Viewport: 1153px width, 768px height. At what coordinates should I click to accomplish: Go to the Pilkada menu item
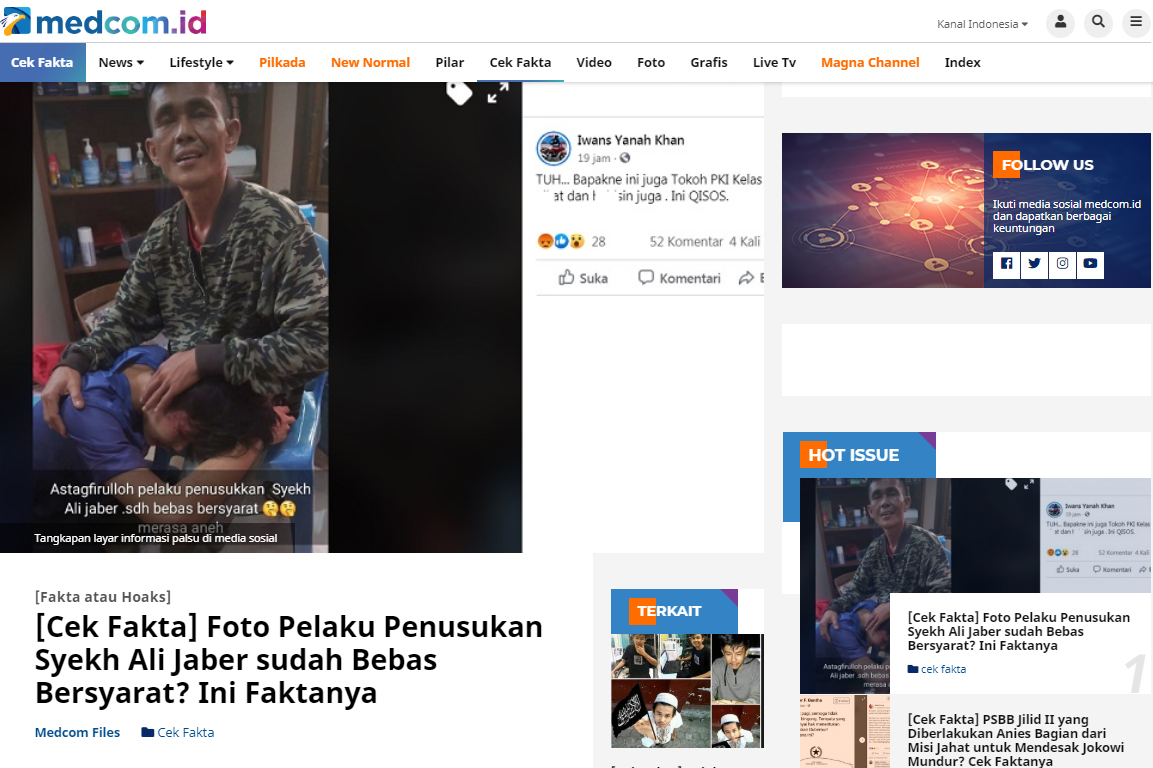(282, 63)
